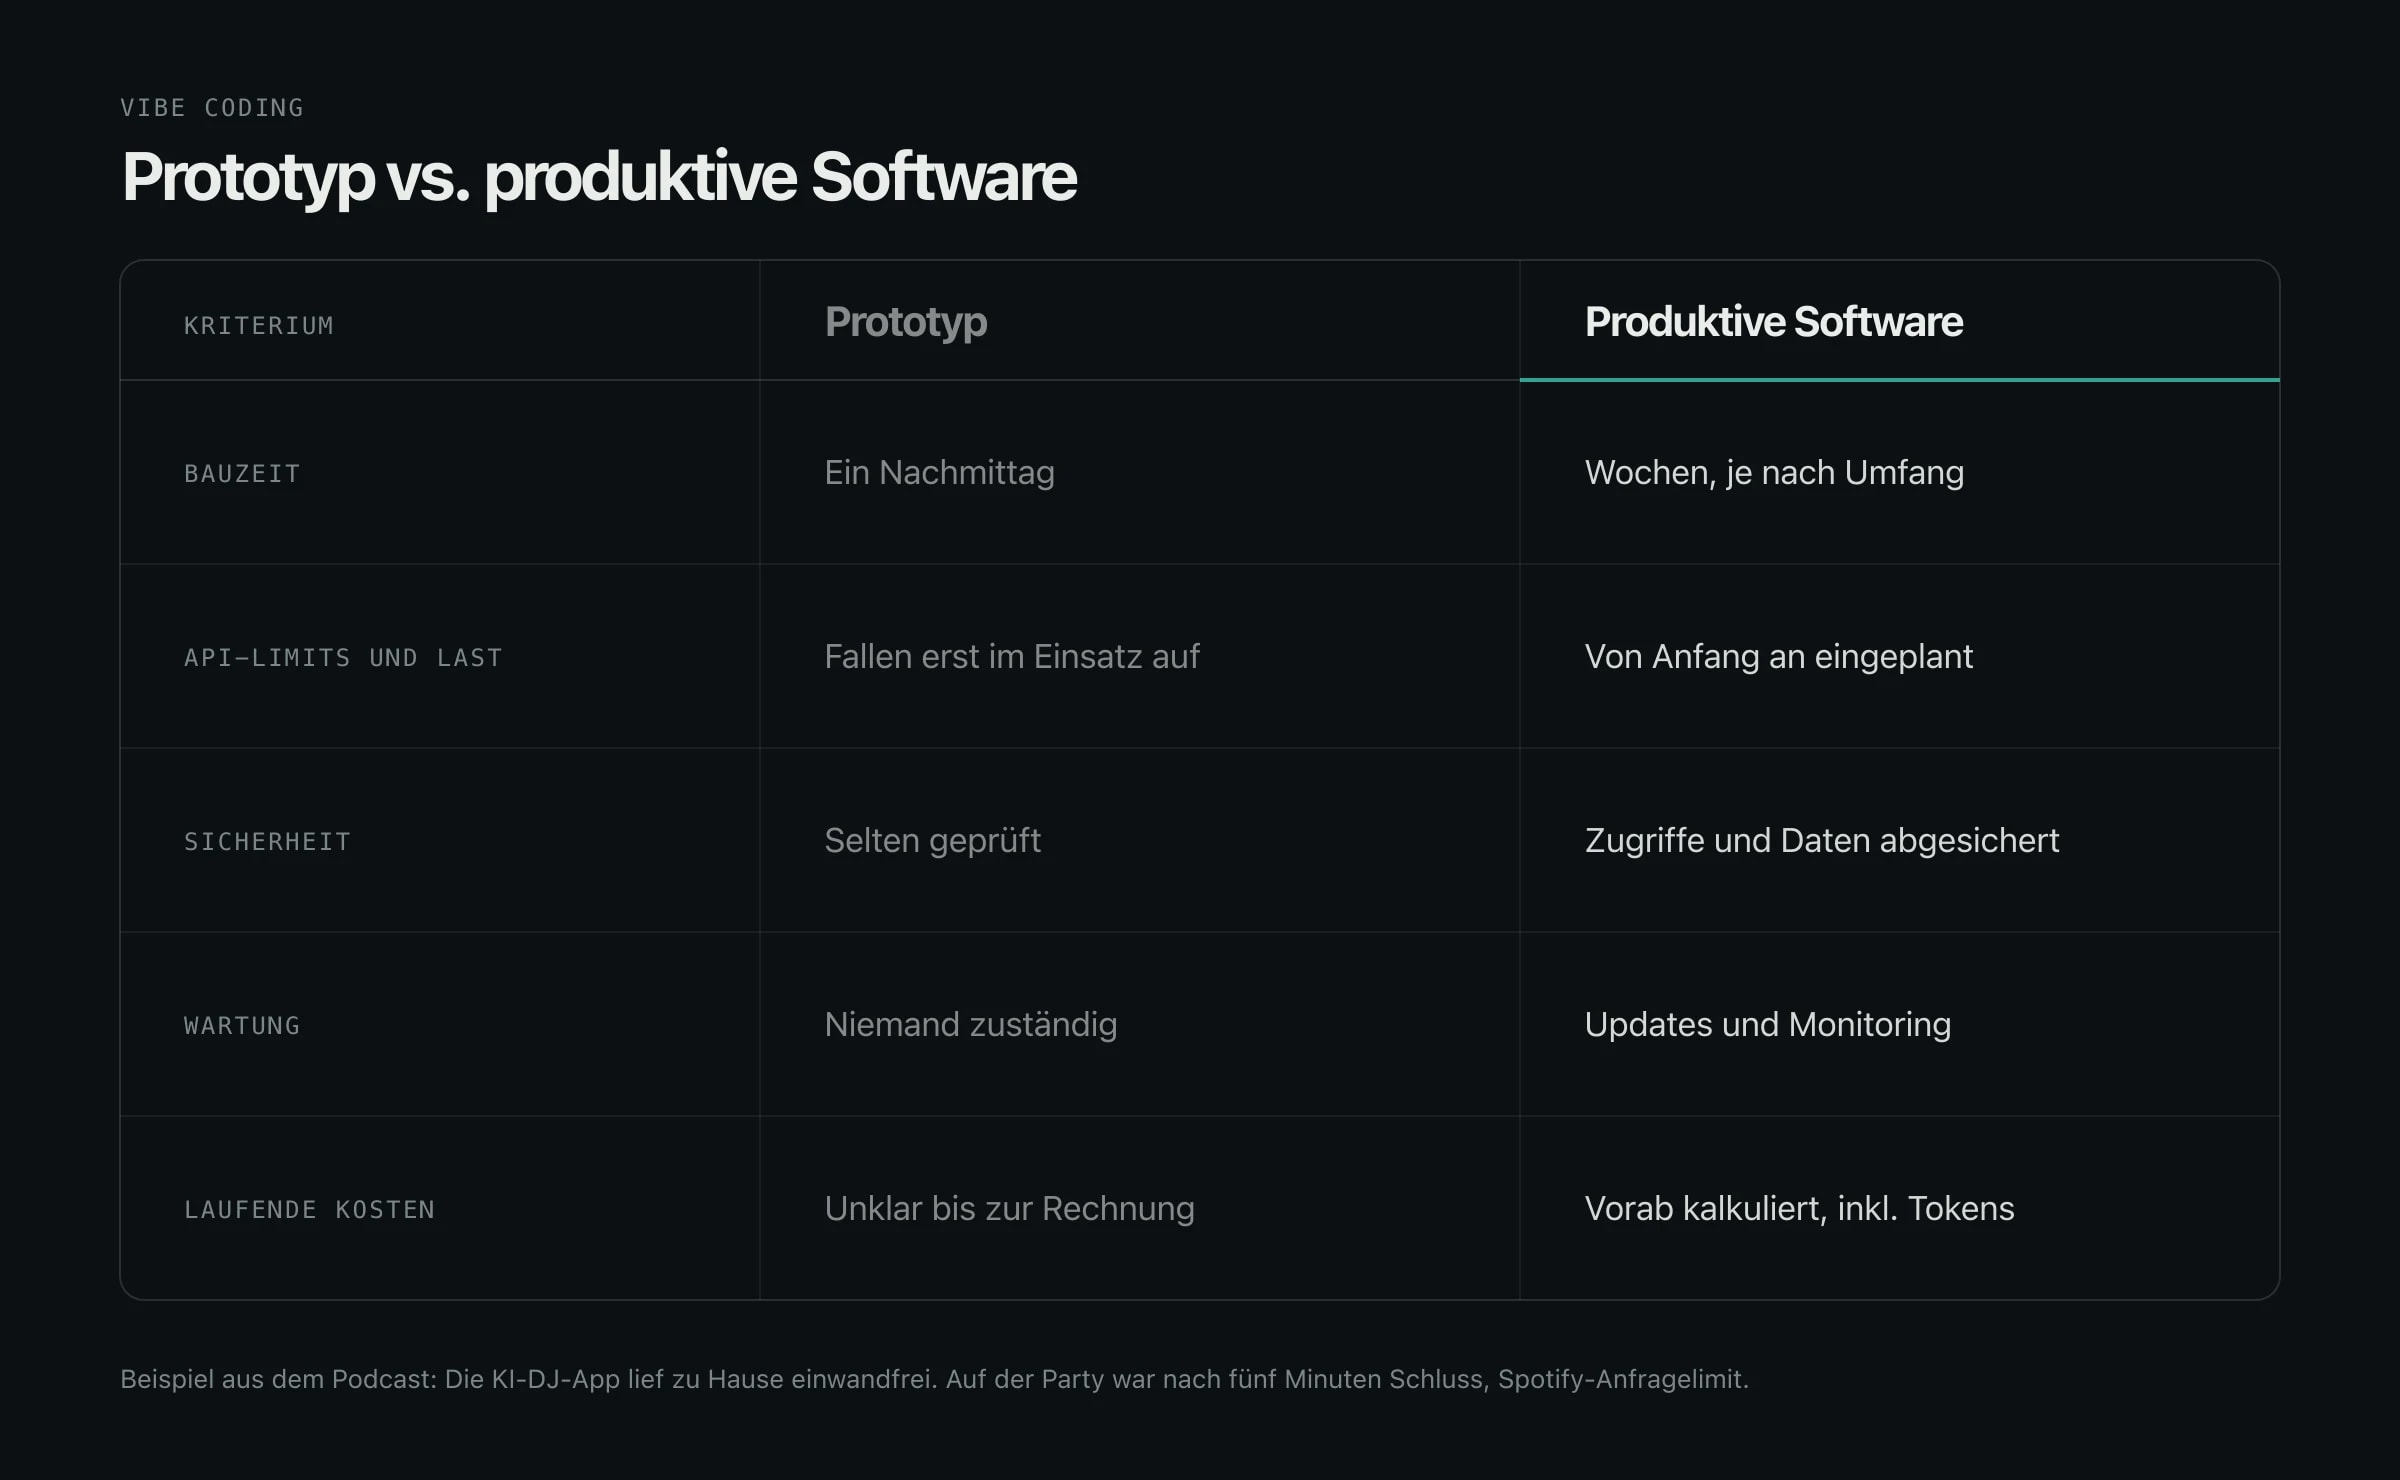Select the 'Prototyp' column header
Image resolution: width=2400 pixels, height=1480 pixels.
click(906, 322)
